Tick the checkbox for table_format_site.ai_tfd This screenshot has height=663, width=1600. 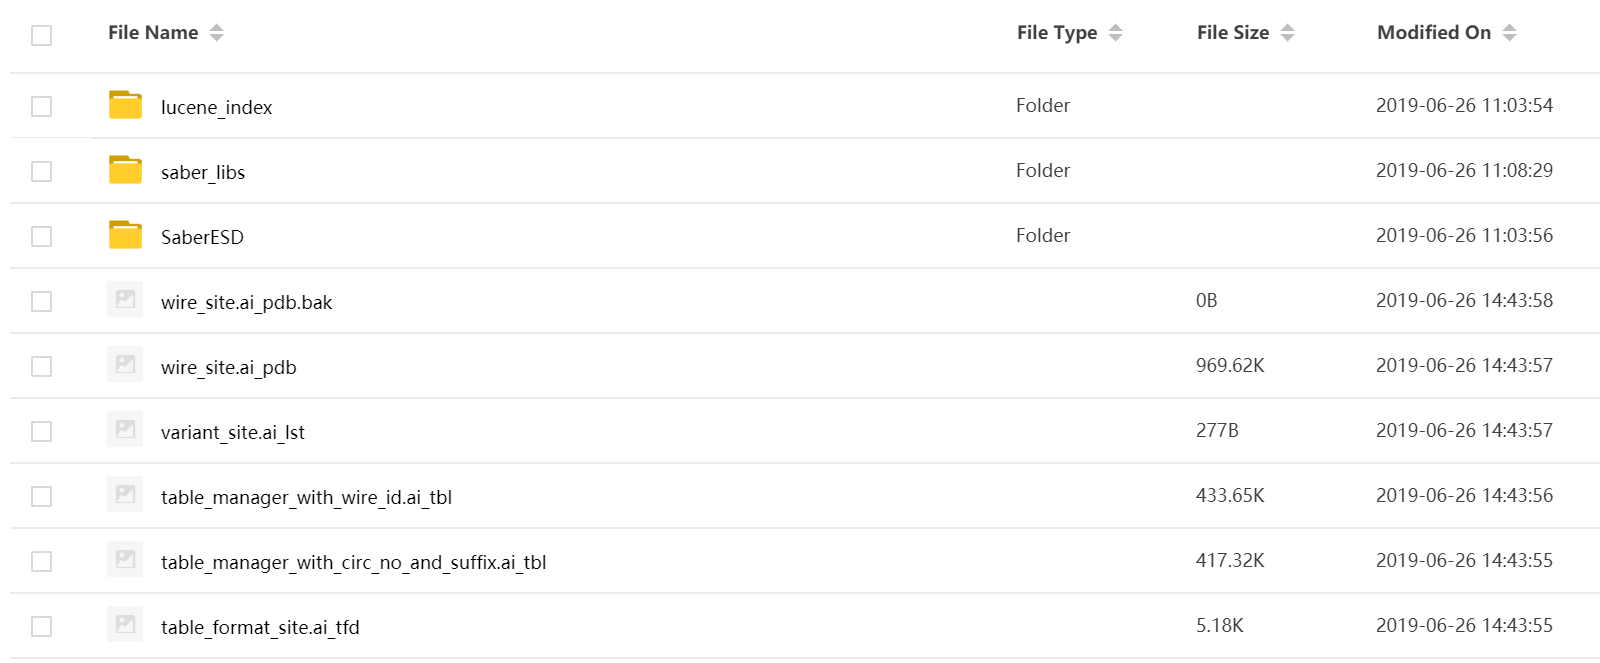(x=41, y=626)
